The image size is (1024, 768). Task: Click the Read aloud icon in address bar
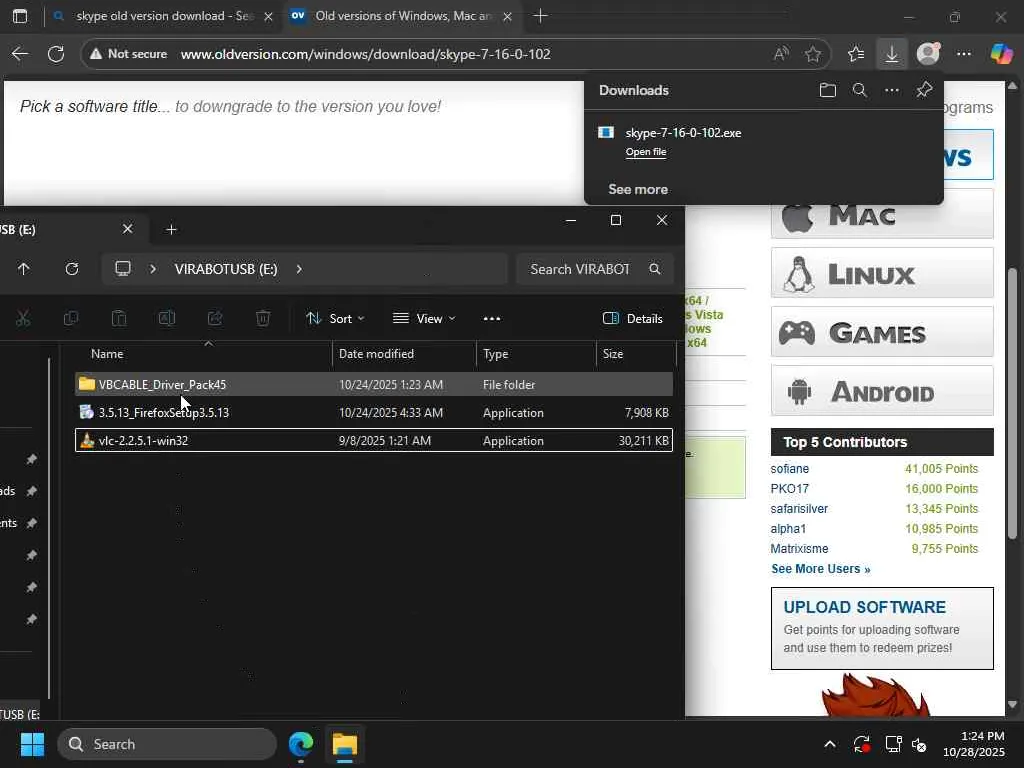[780, 54]
